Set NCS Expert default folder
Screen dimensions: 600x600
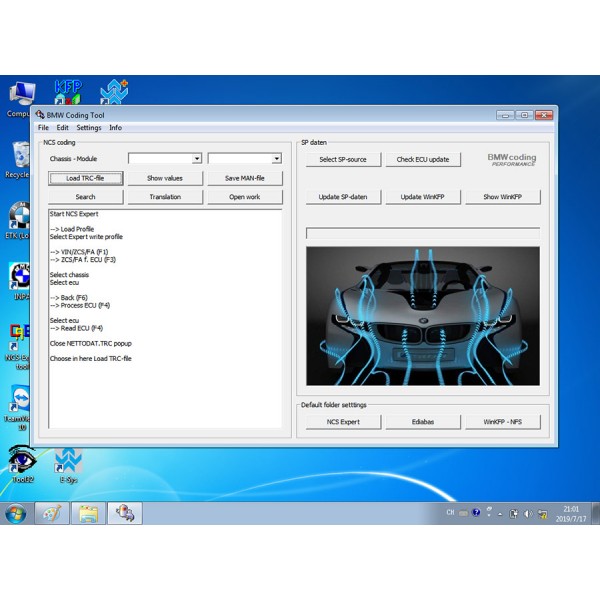pyautogui.click(x=343, y=422)
